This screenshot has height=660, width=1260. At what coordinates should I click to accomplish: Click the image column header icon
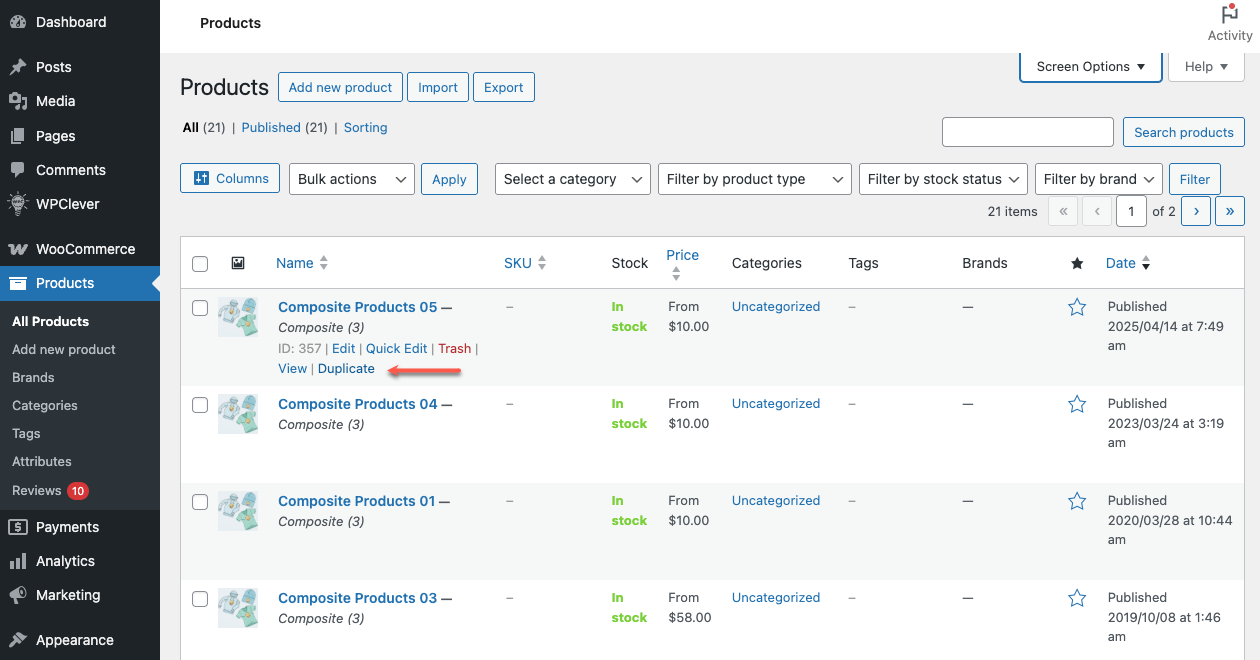click(x=238, y=263)
